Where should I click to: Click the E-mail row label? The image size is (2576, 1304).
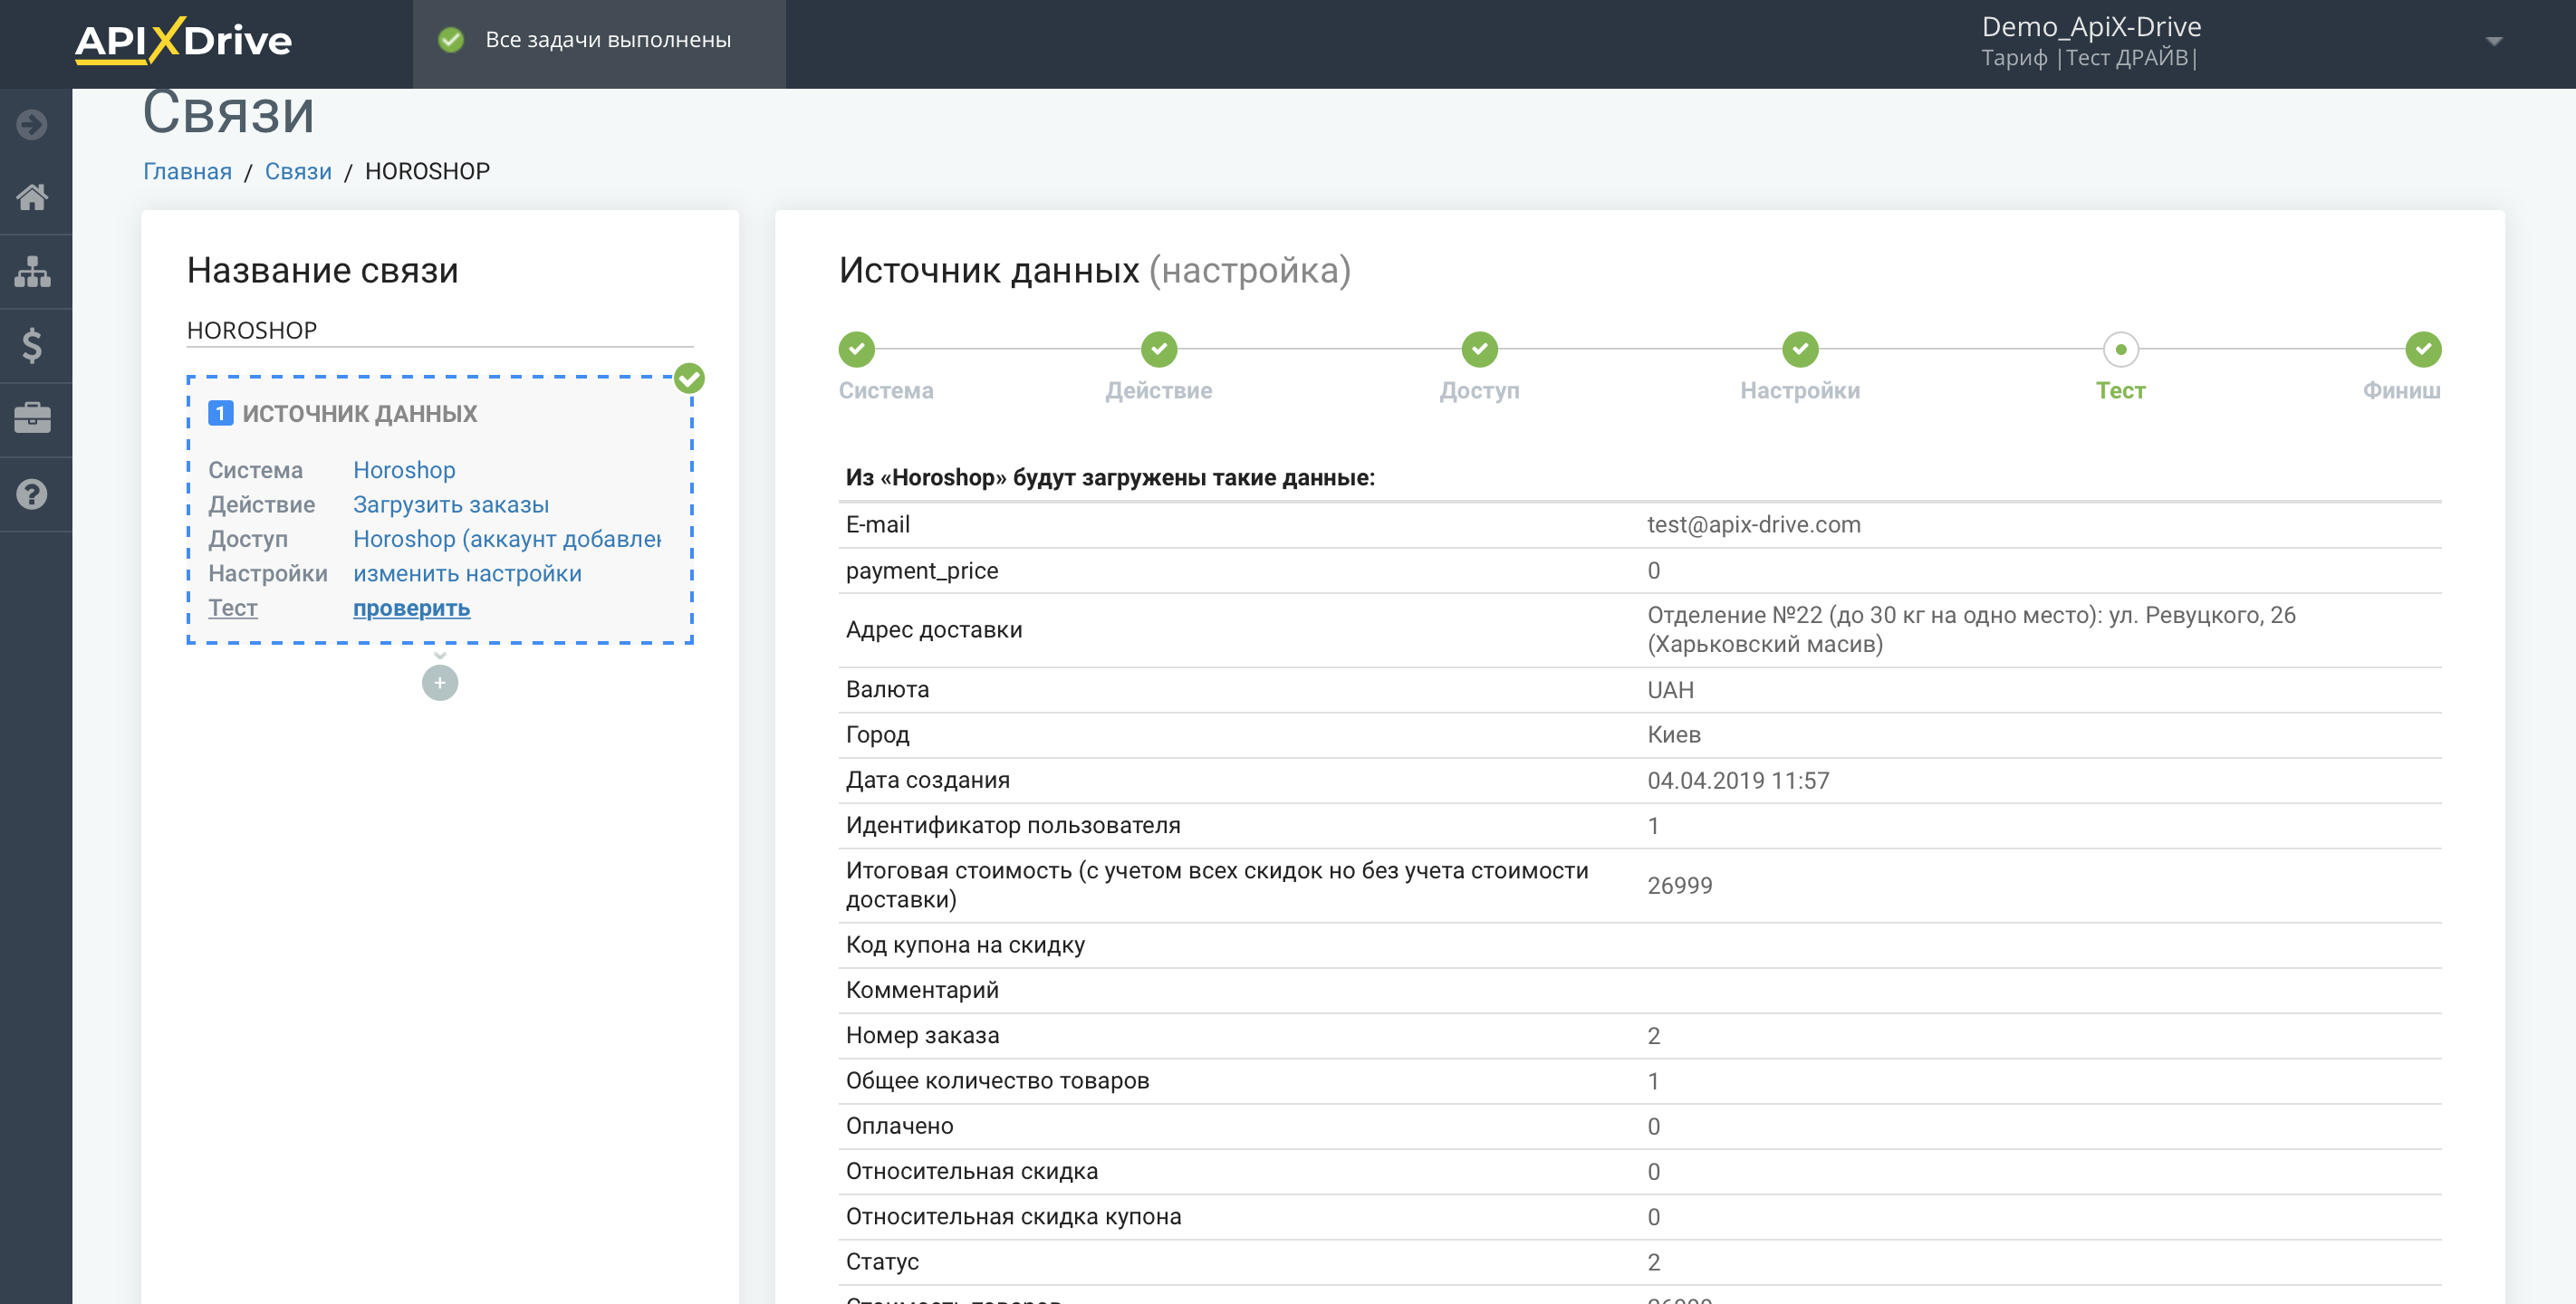(x=877, y=525)
